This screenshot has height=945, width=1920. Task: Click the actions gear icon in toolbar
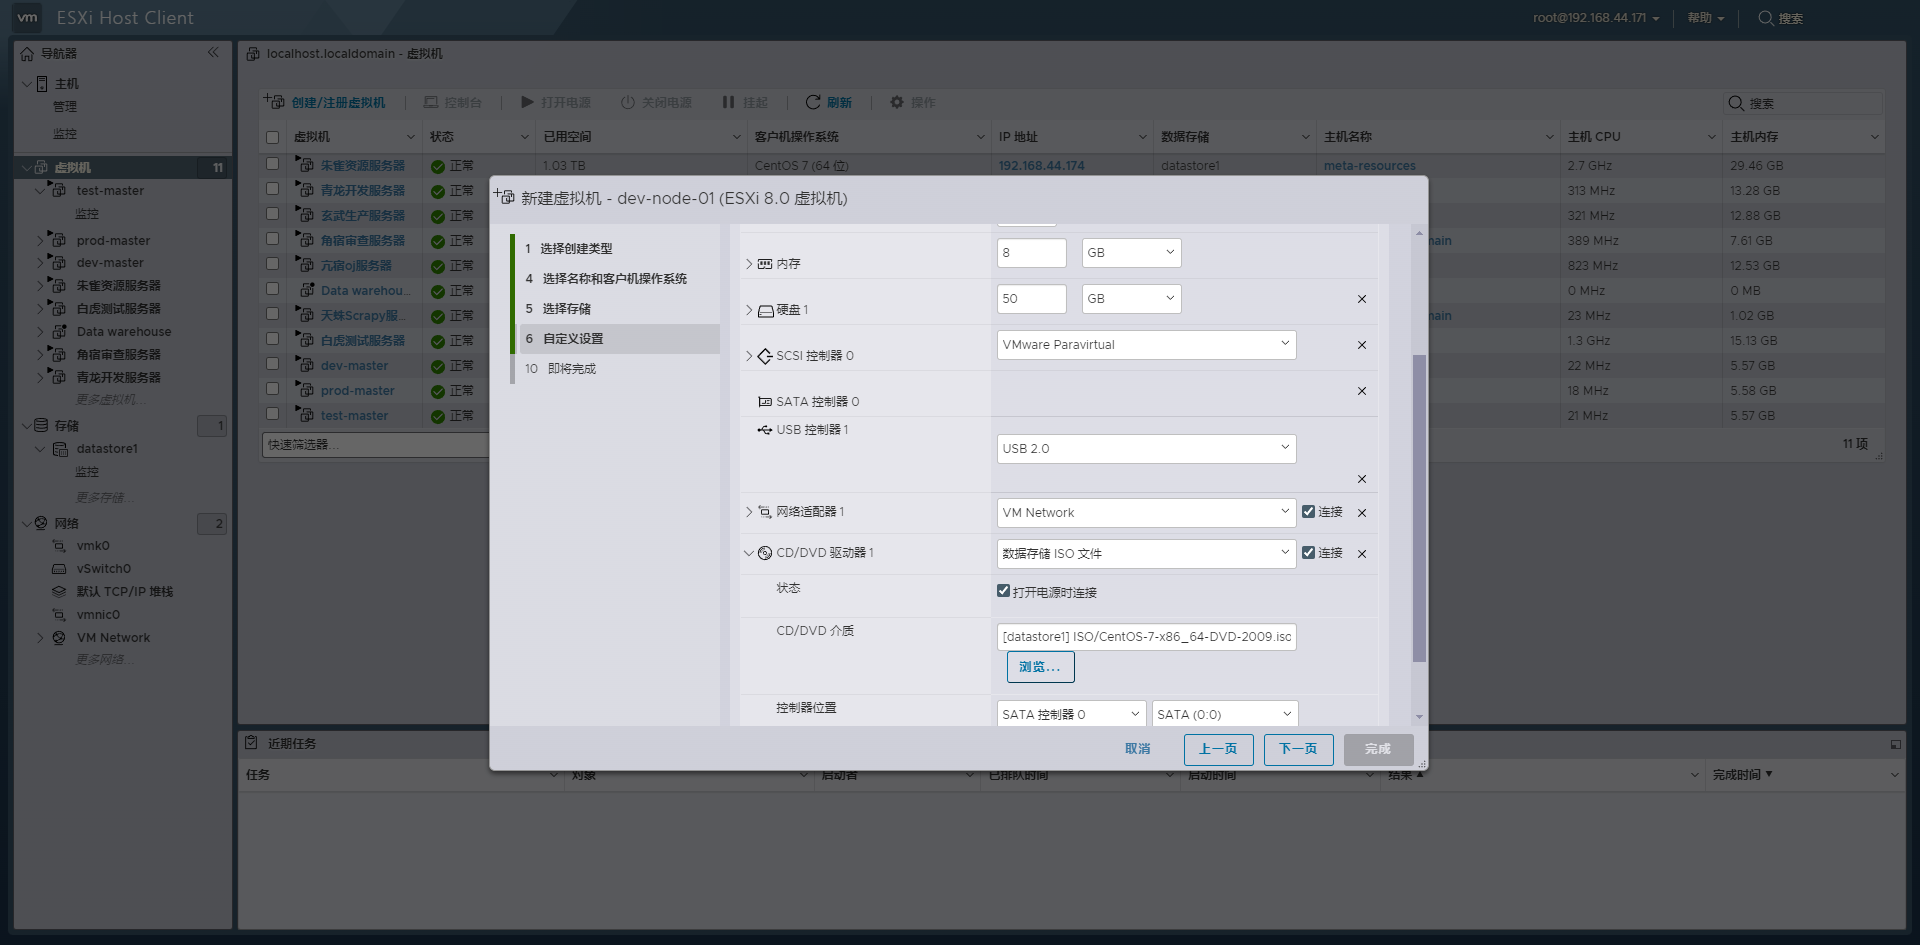[897, 102]
